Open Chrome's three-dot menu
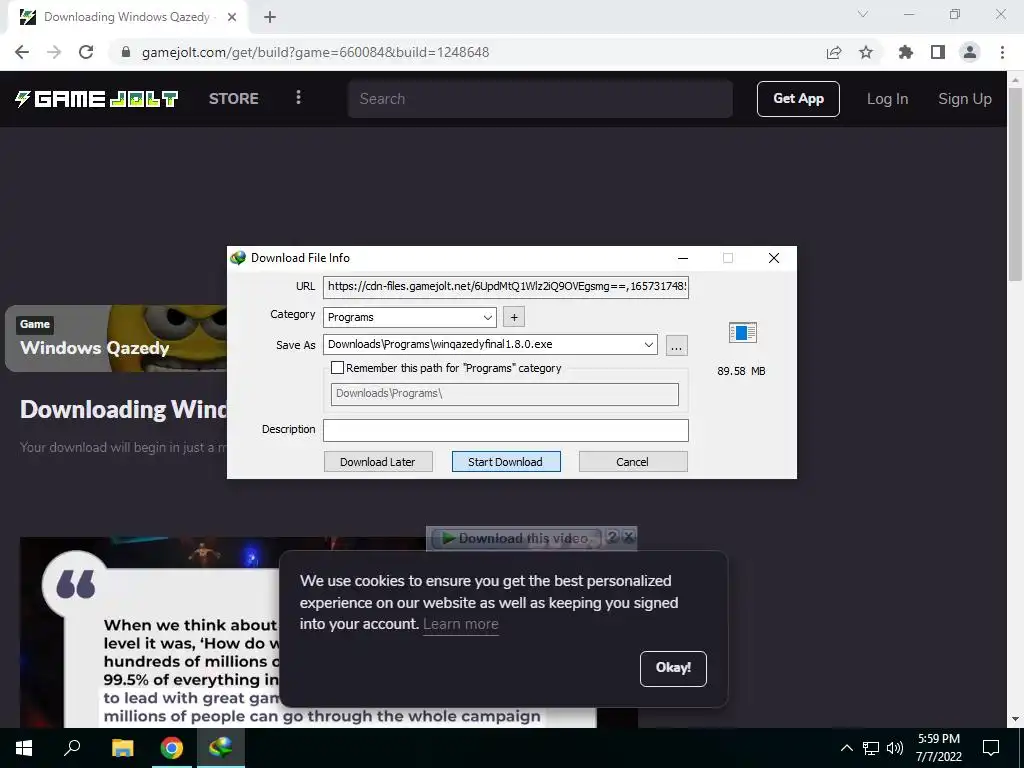This screenshot has height=768, width=1024. 1002,52
